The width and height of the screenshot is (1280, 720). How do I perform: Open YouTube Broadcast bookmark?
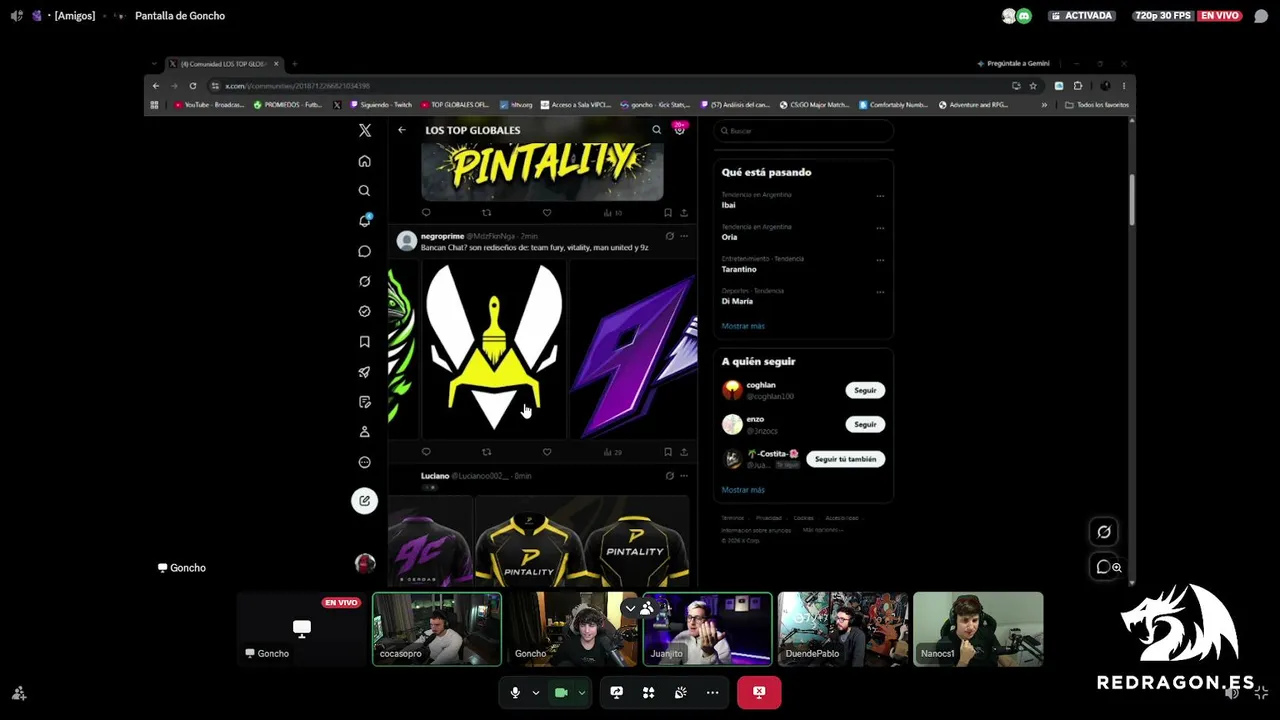point(210,105)
